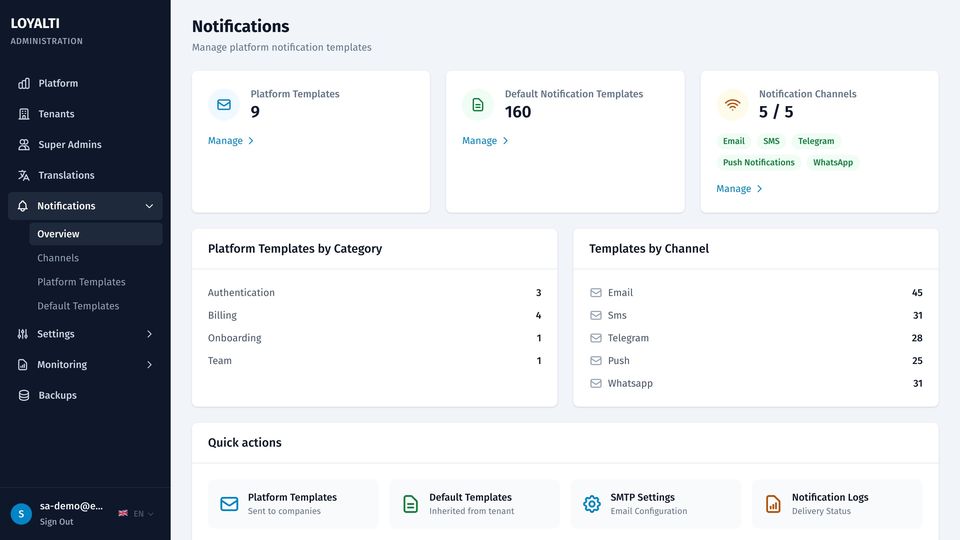
Task: Click Manage link under Notification Channels
Action: point(739,189)
